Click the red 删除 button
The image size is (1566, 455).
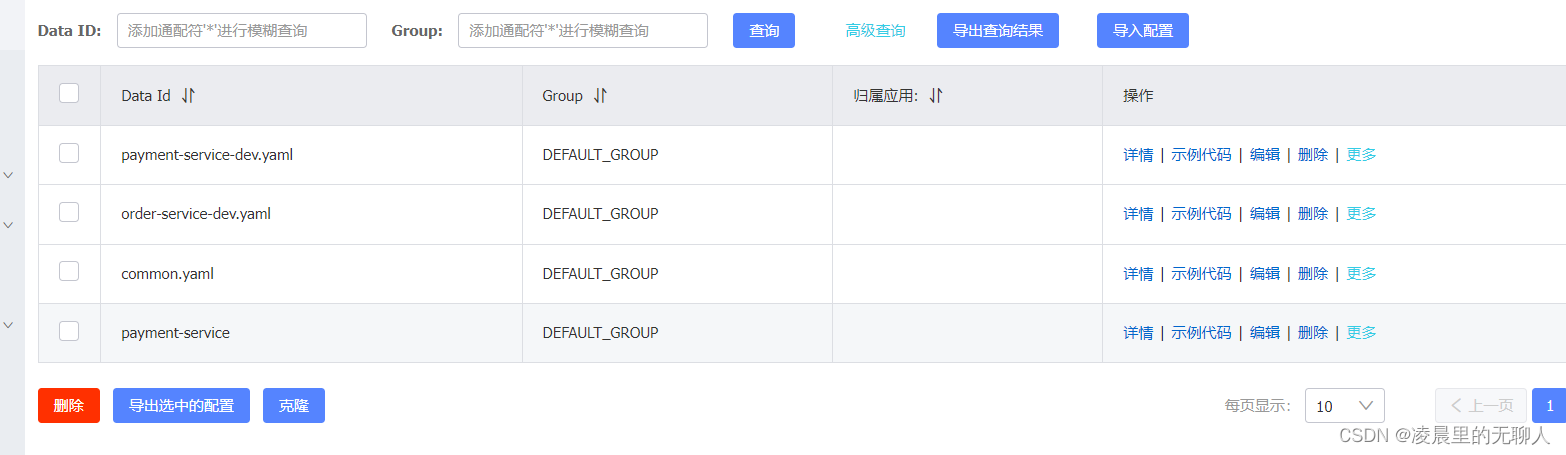coord(69,406)
